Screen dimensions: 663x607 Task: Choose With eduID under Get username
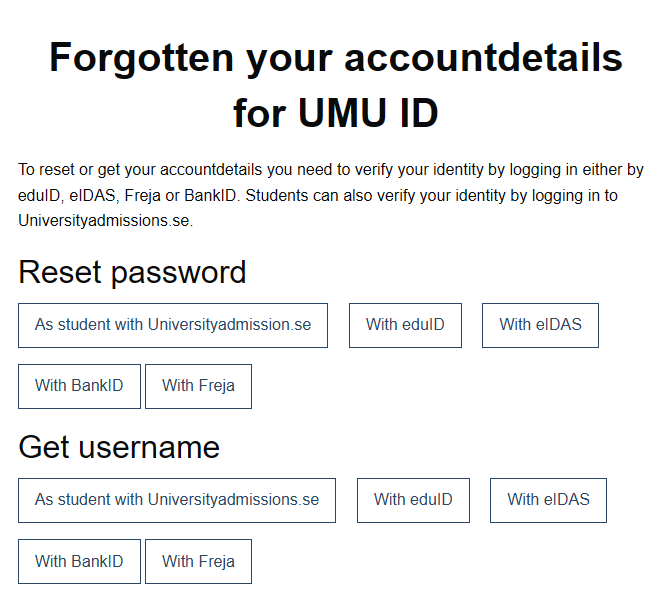413,500
